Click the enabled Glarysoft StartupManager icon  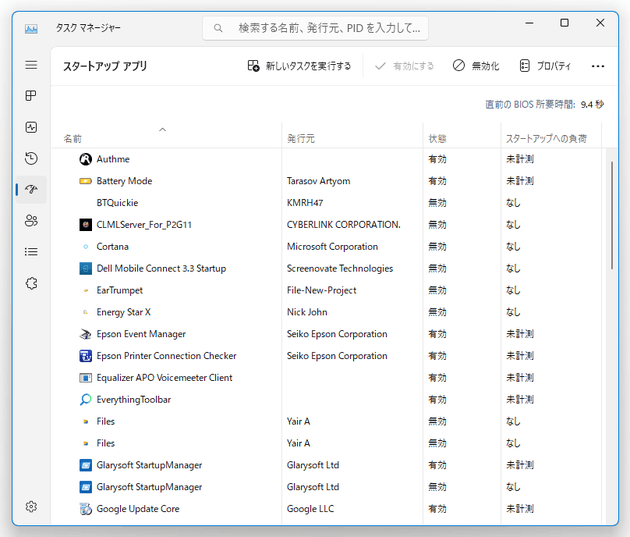[86, 465]
